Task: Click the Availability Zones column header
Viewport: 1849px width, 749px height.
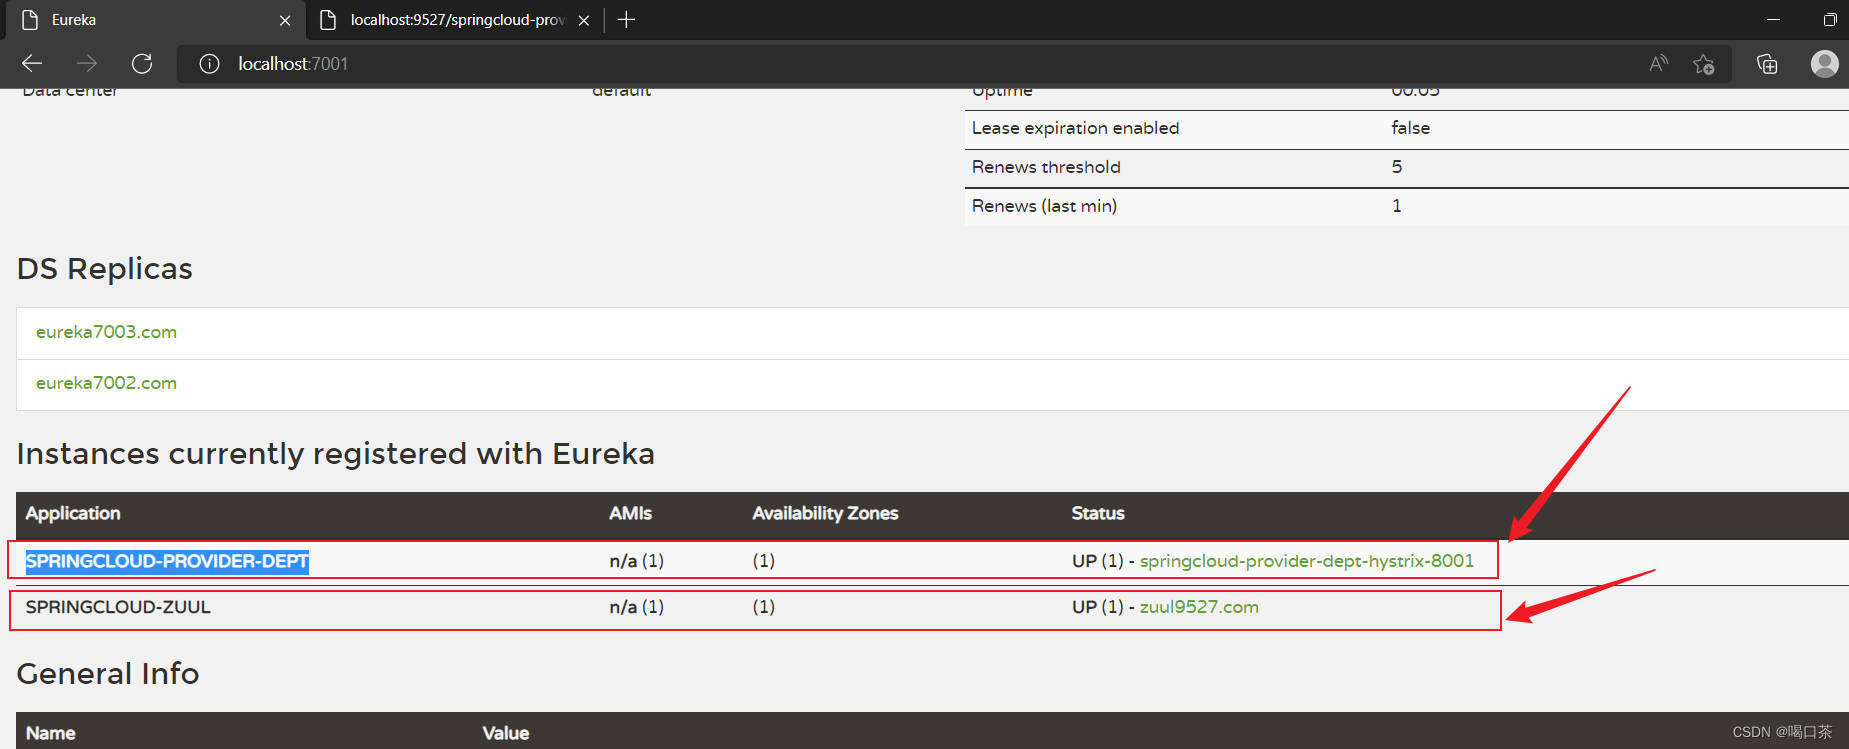Action: click(x=825, y=513)
